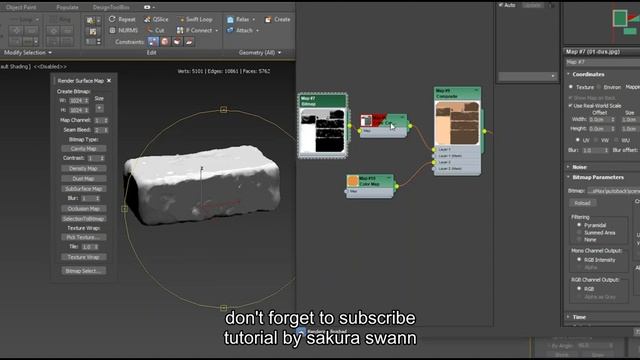Collapse the Color Map node via minus icon
Image resolution: width=640 pixels, height=360 pixels.
point(389,178)
